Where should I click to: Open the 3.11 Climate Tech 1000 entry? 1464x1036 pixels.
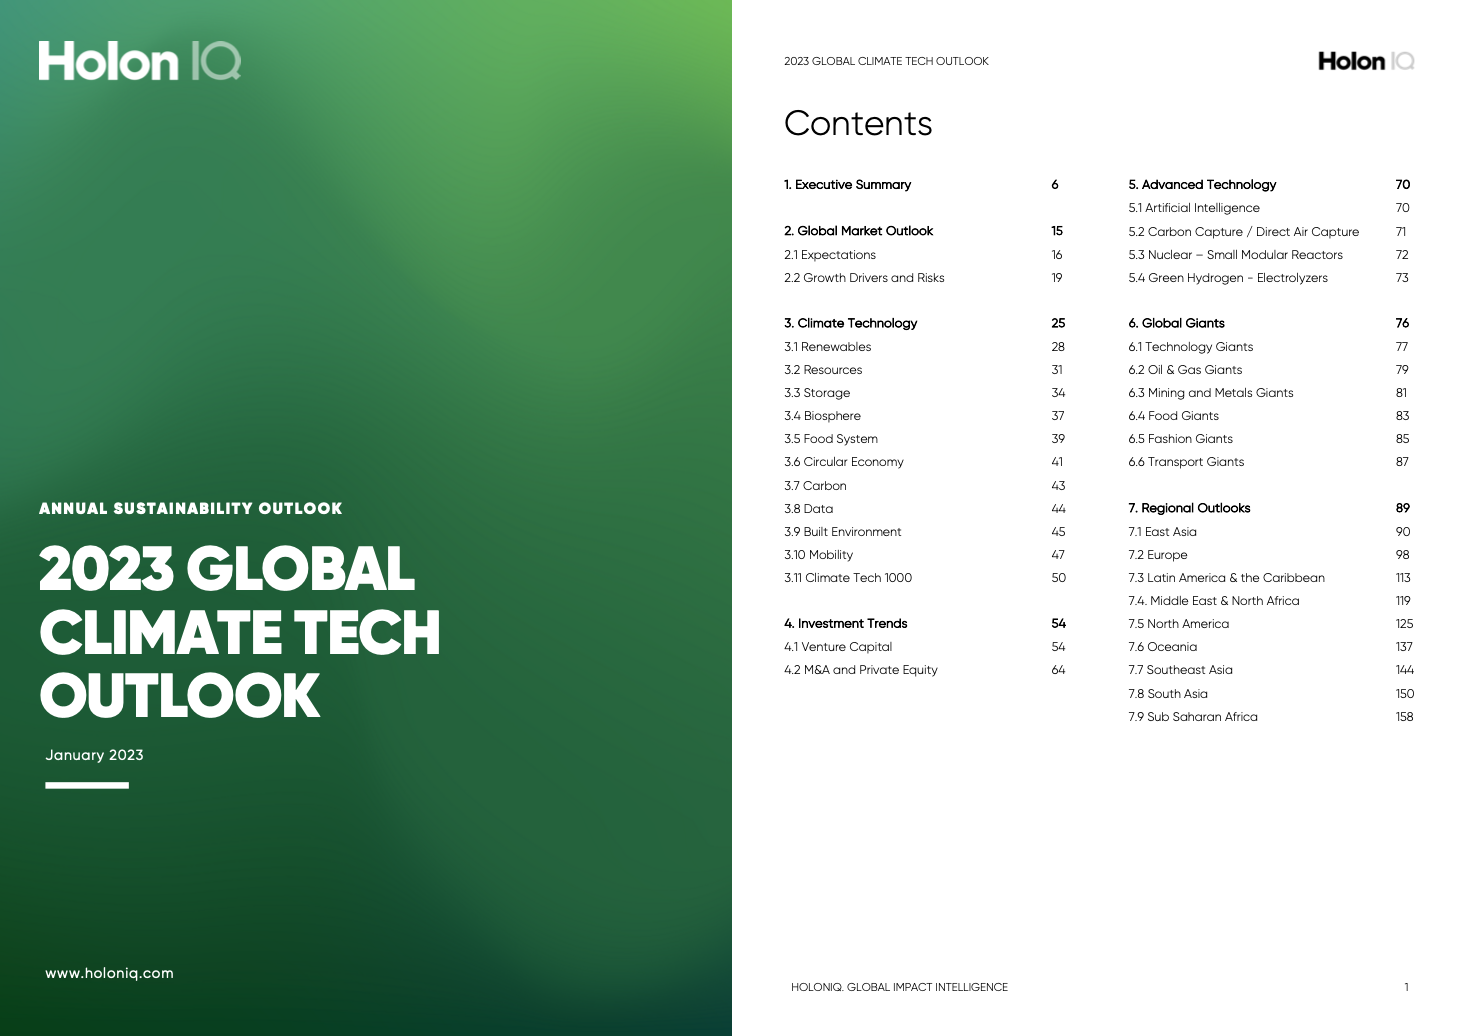coord(848,577)
